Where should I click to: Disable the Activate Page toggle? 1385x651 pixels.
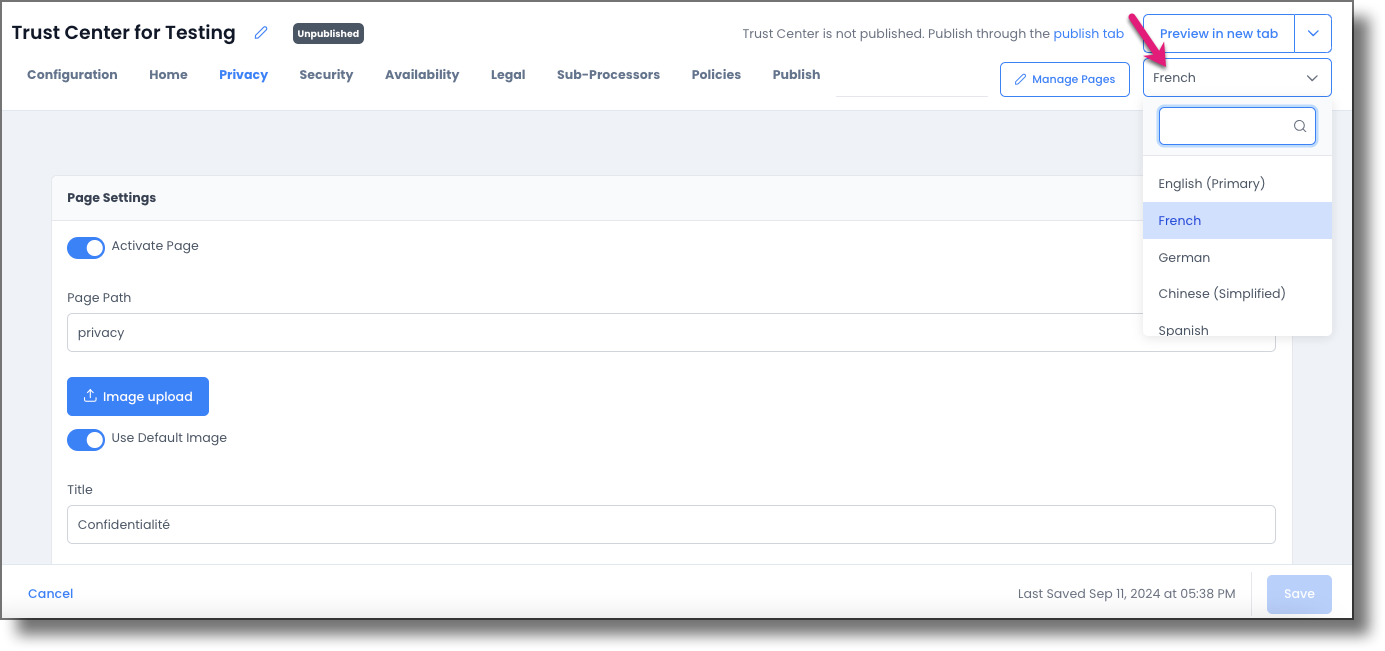coord(86,247)
